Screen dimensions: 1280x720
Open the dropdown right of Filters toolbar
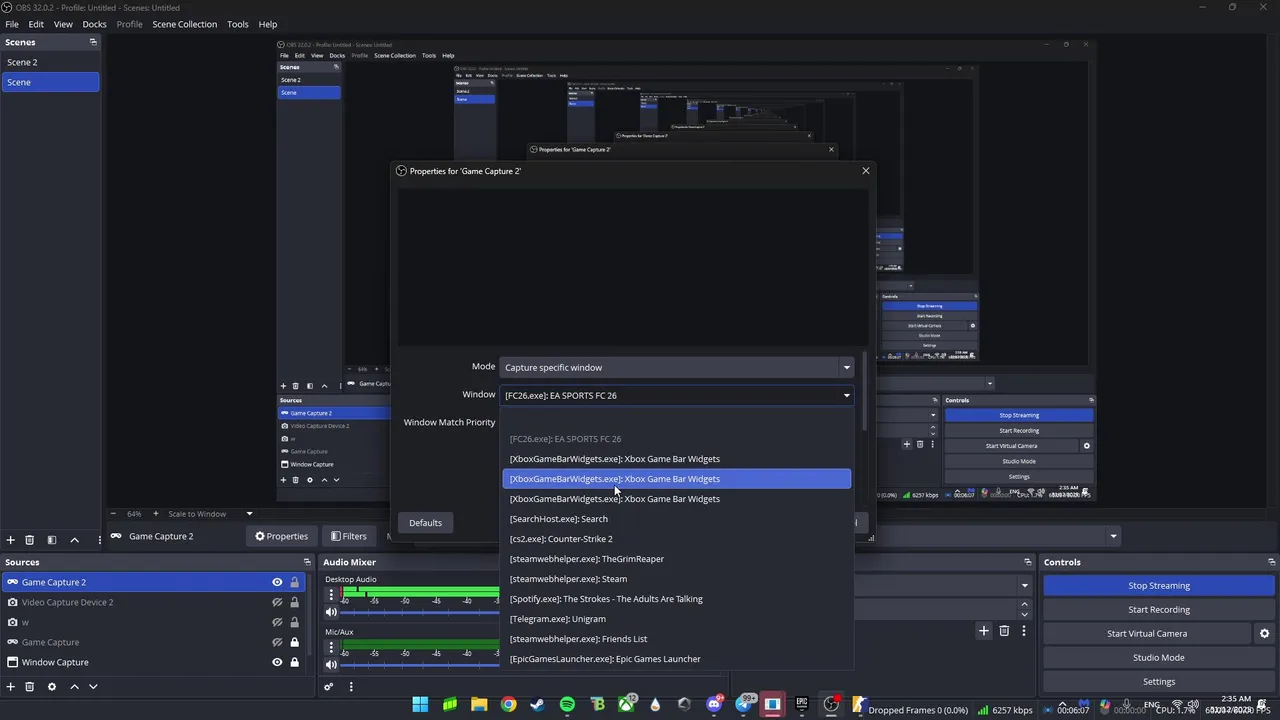coord(1113,537)
